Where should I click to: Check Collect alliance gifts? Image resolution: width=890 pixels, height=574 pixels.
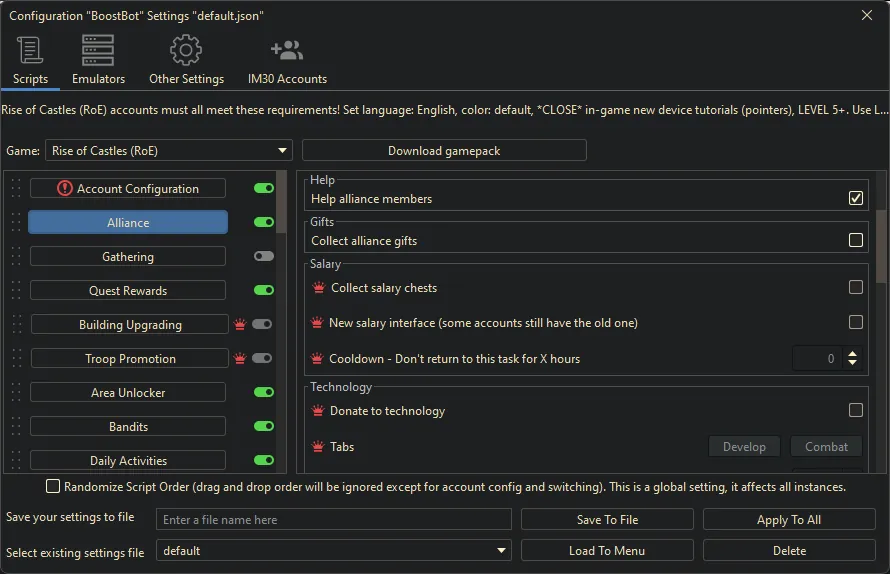(855, 240)
